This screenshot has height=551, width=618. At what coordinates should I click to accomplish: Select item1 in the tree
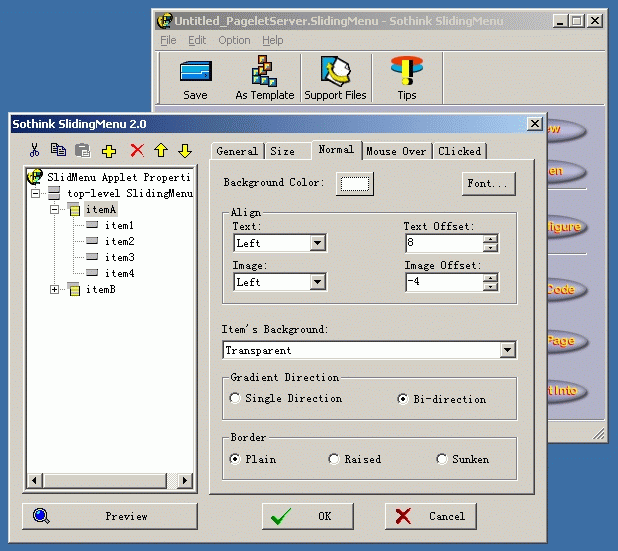(x=119, y=225)
